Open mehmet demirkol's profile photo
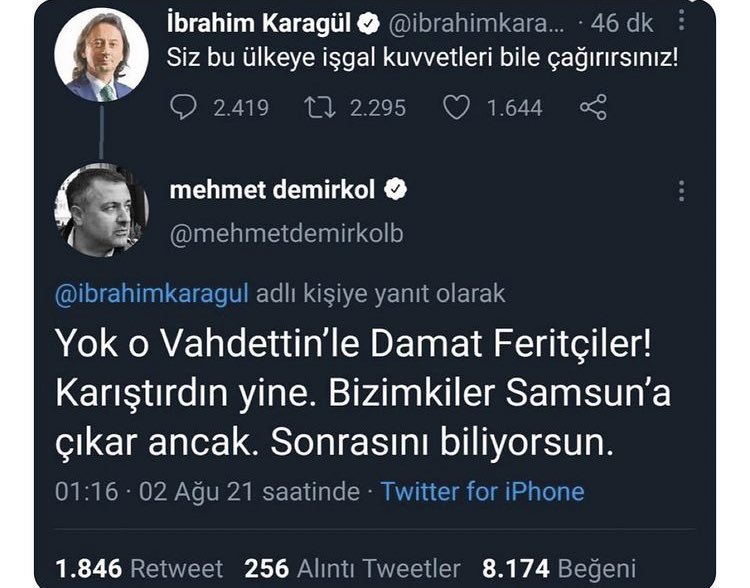The image size is (750, 588). click(x=101, y=211)
